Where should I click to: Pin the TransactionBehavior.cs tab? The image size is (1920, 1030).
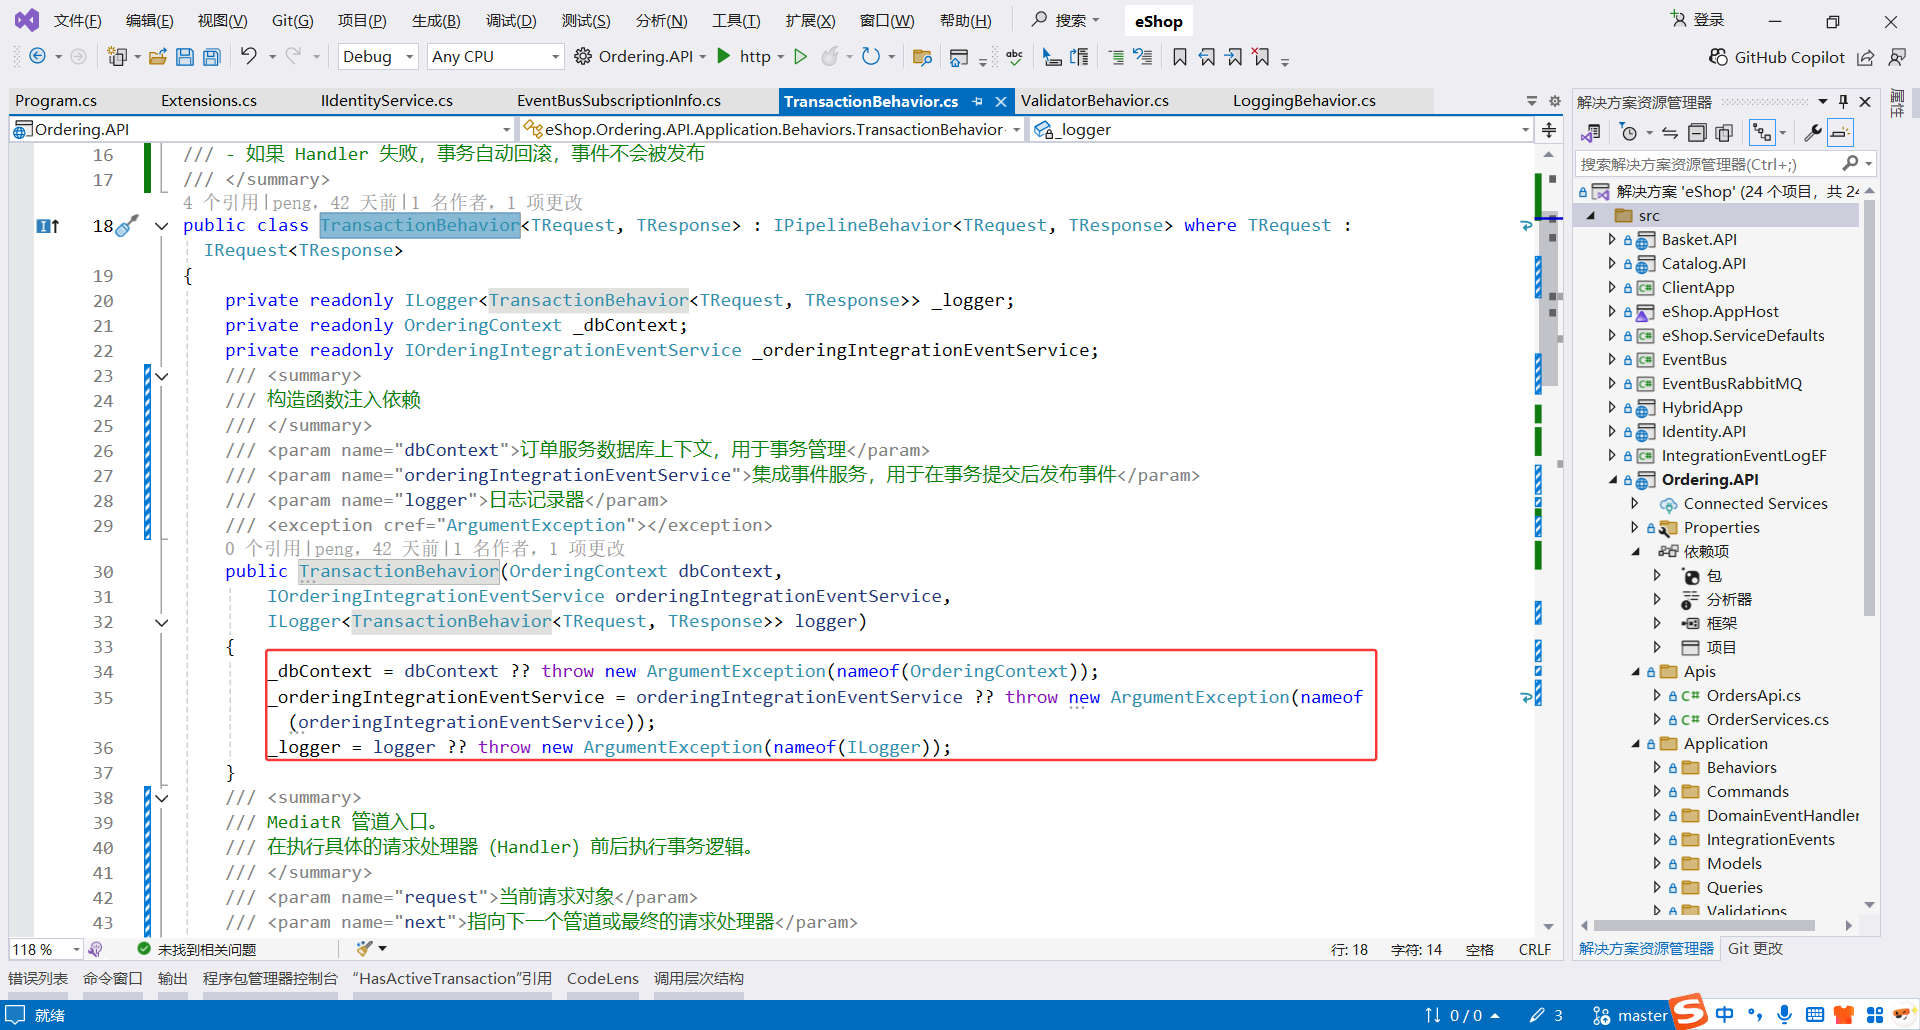[x=977, y=101]
